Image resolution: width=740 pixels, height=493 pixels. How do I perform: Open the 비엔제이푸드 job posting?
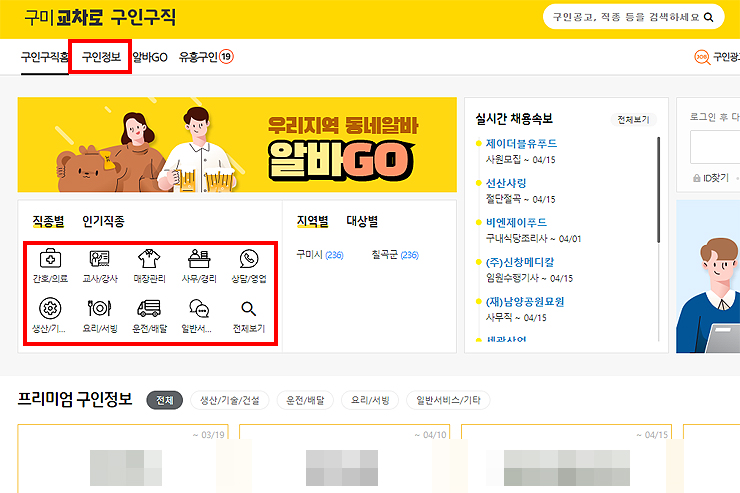click(x=516, y=222)
